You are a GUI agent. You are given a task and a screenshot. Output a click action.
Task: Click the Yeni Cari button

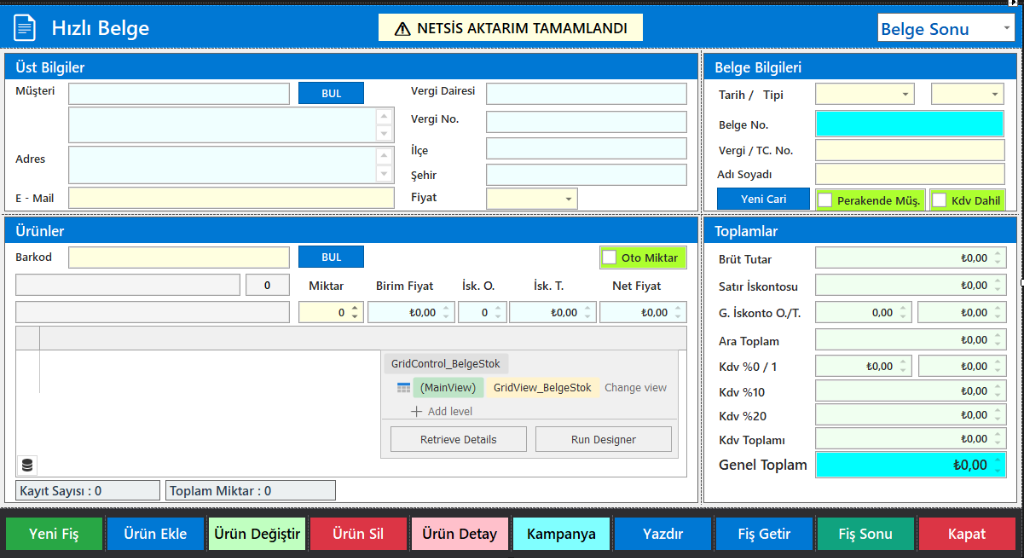point(763,199)
